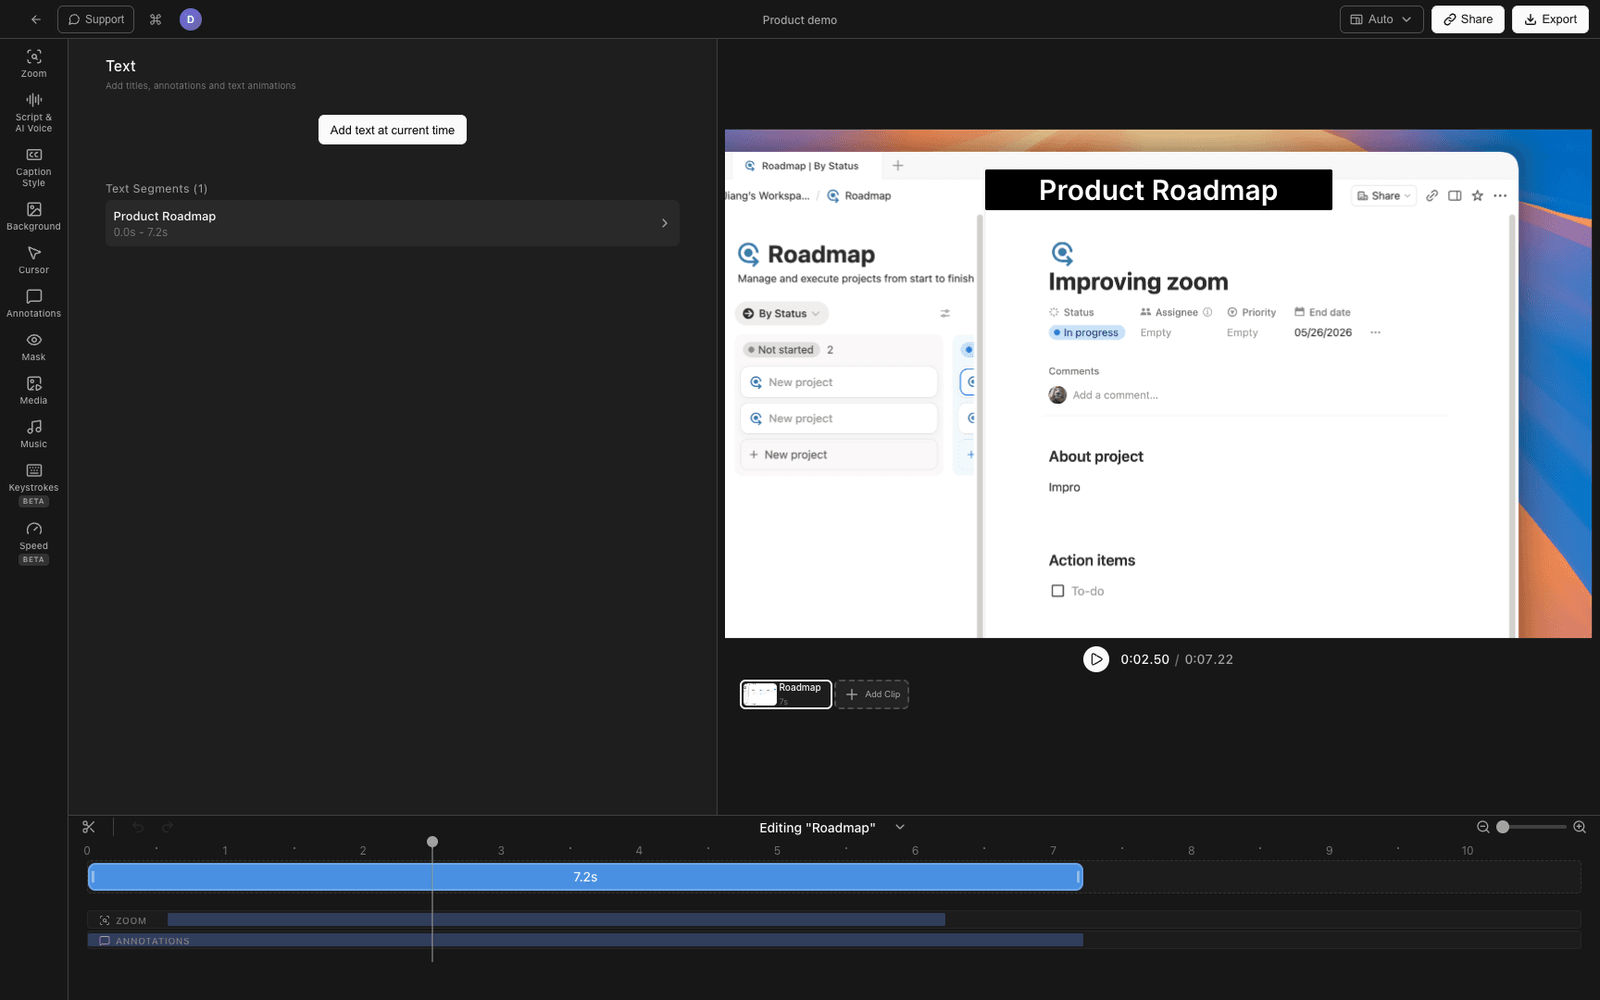Click the star favorite icon in preview

pos(1477,196)
